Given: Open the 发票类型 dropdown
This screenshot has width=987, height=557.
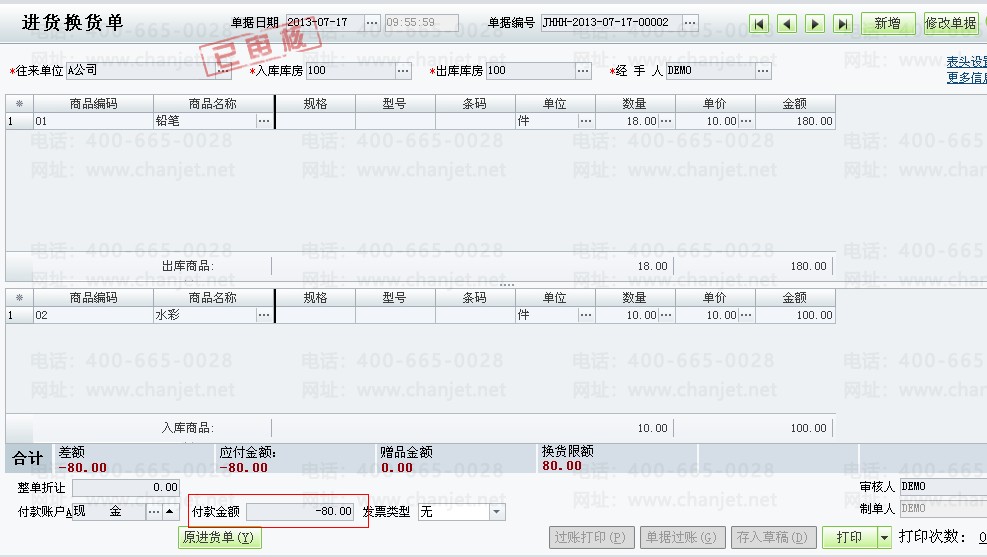Looking at the screenshot, I should click(497, 512).
